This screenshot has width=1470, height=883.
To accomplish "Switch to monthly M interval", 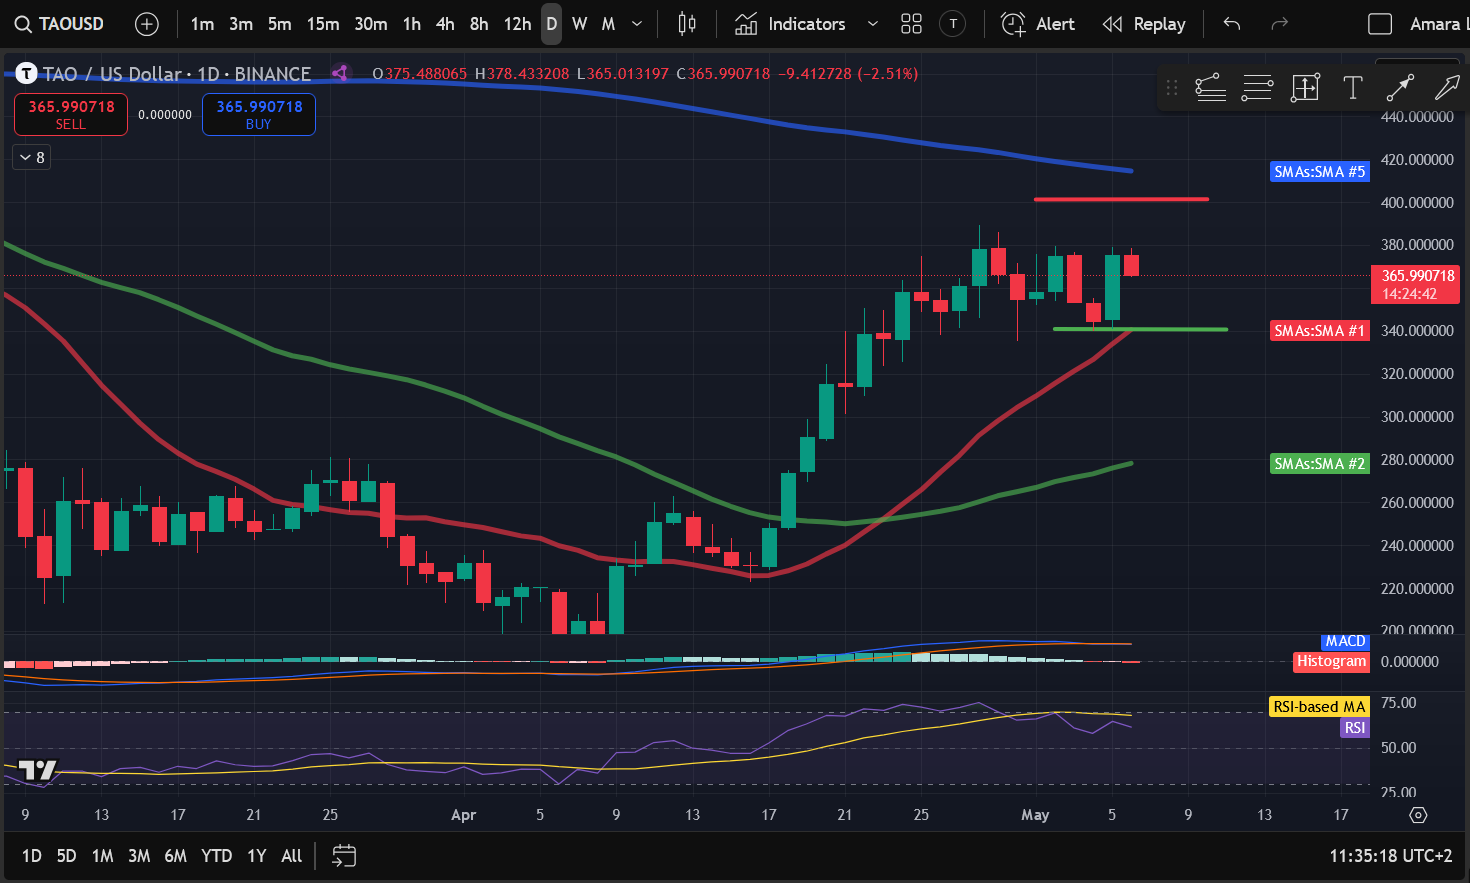I will tap(608, 24).
